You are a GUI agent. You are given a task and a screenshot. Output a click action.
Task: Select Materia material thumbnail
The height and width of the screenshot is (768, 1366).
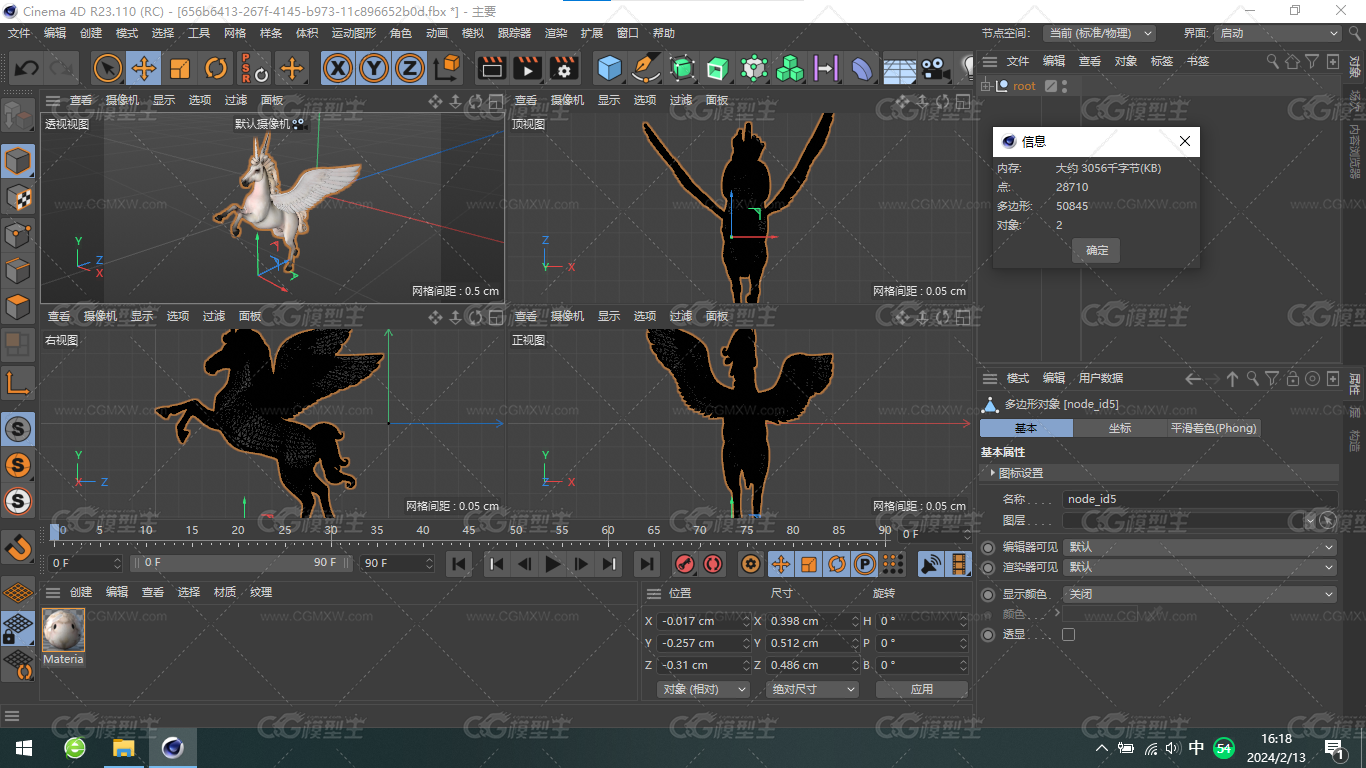[63, 630]
